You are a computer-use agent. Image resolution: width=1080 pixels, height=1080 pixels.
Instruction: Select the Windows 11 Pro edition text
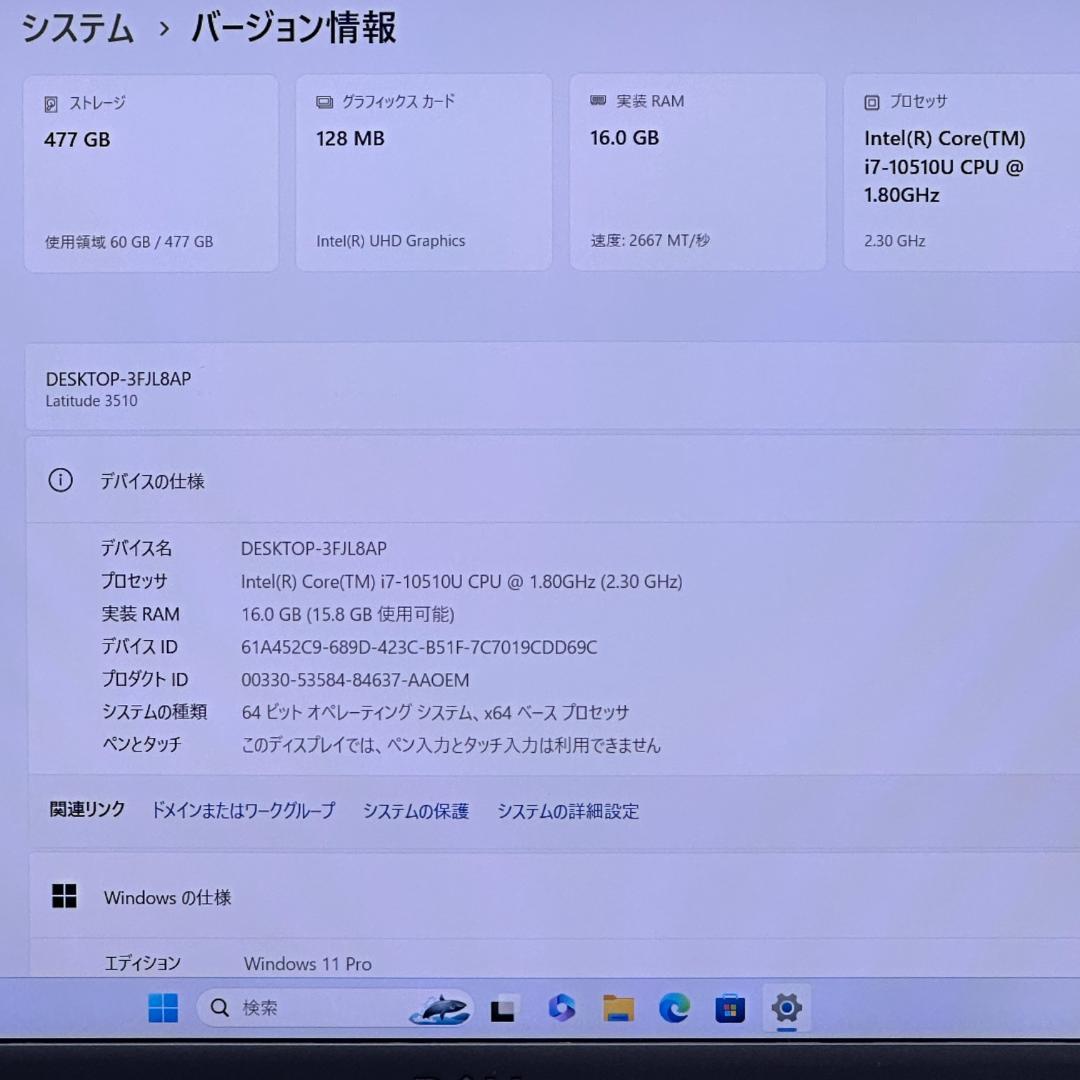[307, 964]
